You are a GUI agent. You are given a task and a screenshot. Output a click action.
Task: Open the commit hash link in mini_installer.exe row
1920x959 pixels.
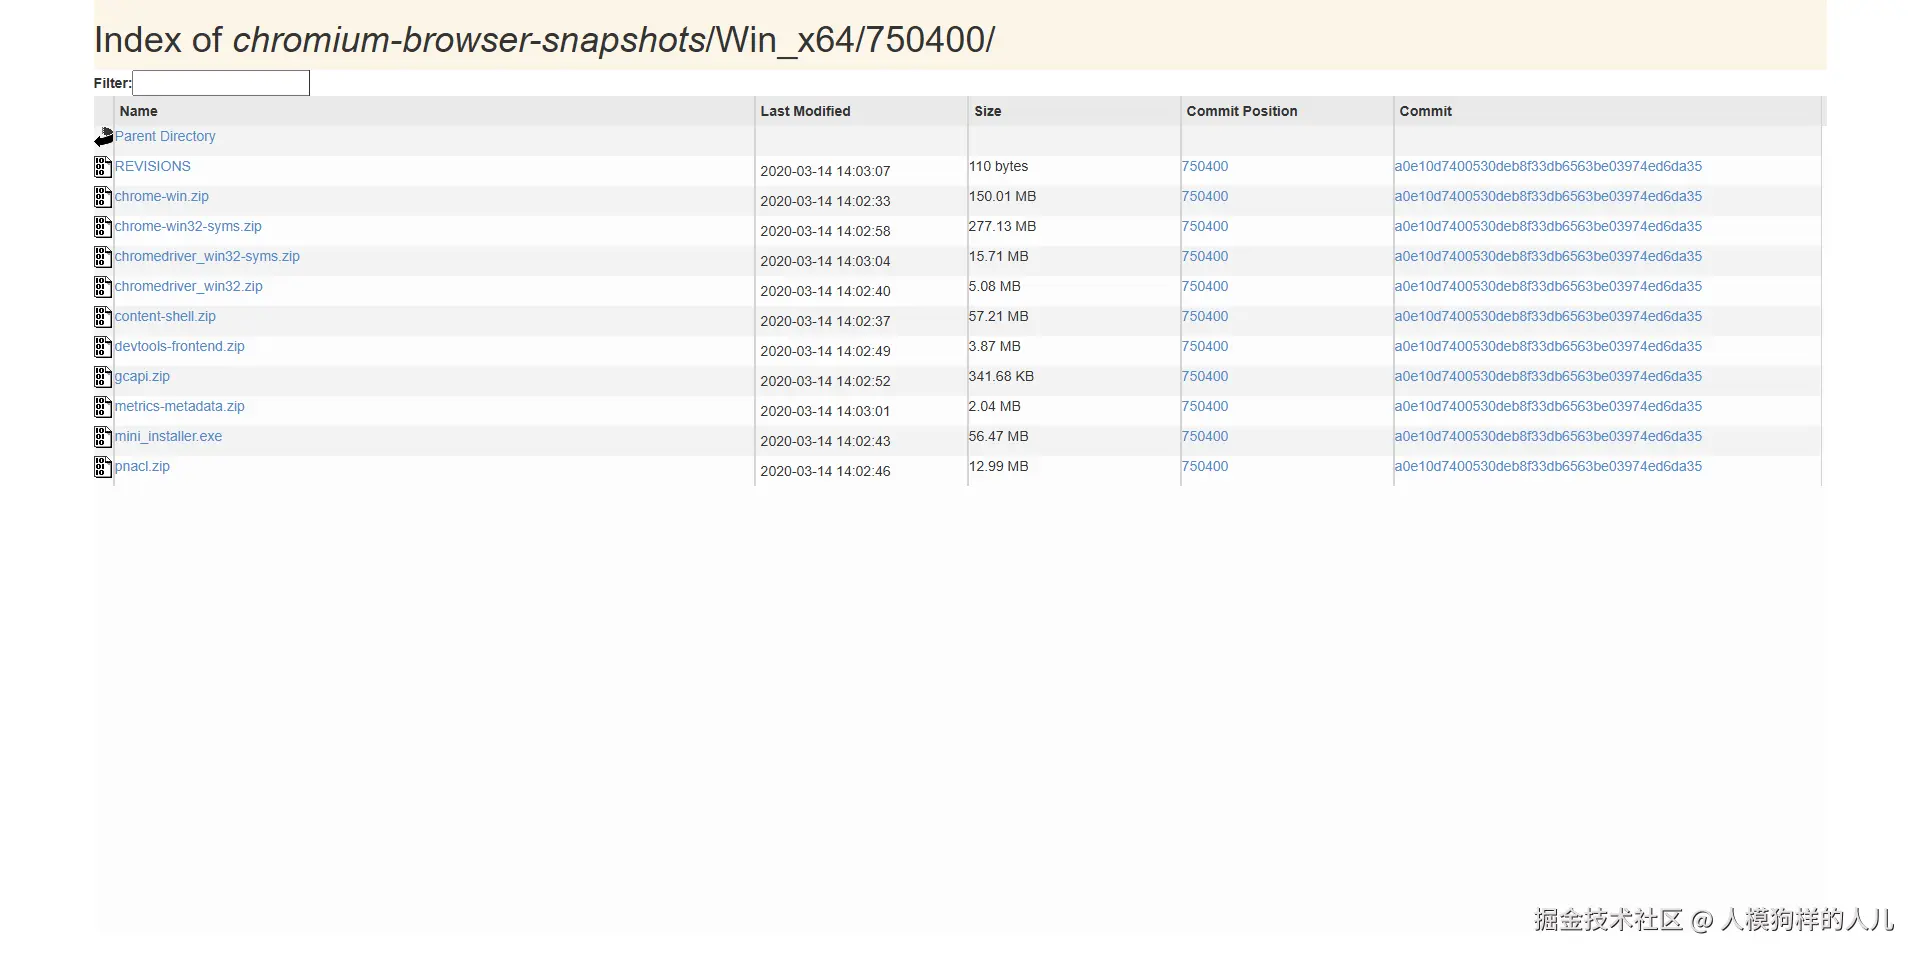tap(1548, 436)
